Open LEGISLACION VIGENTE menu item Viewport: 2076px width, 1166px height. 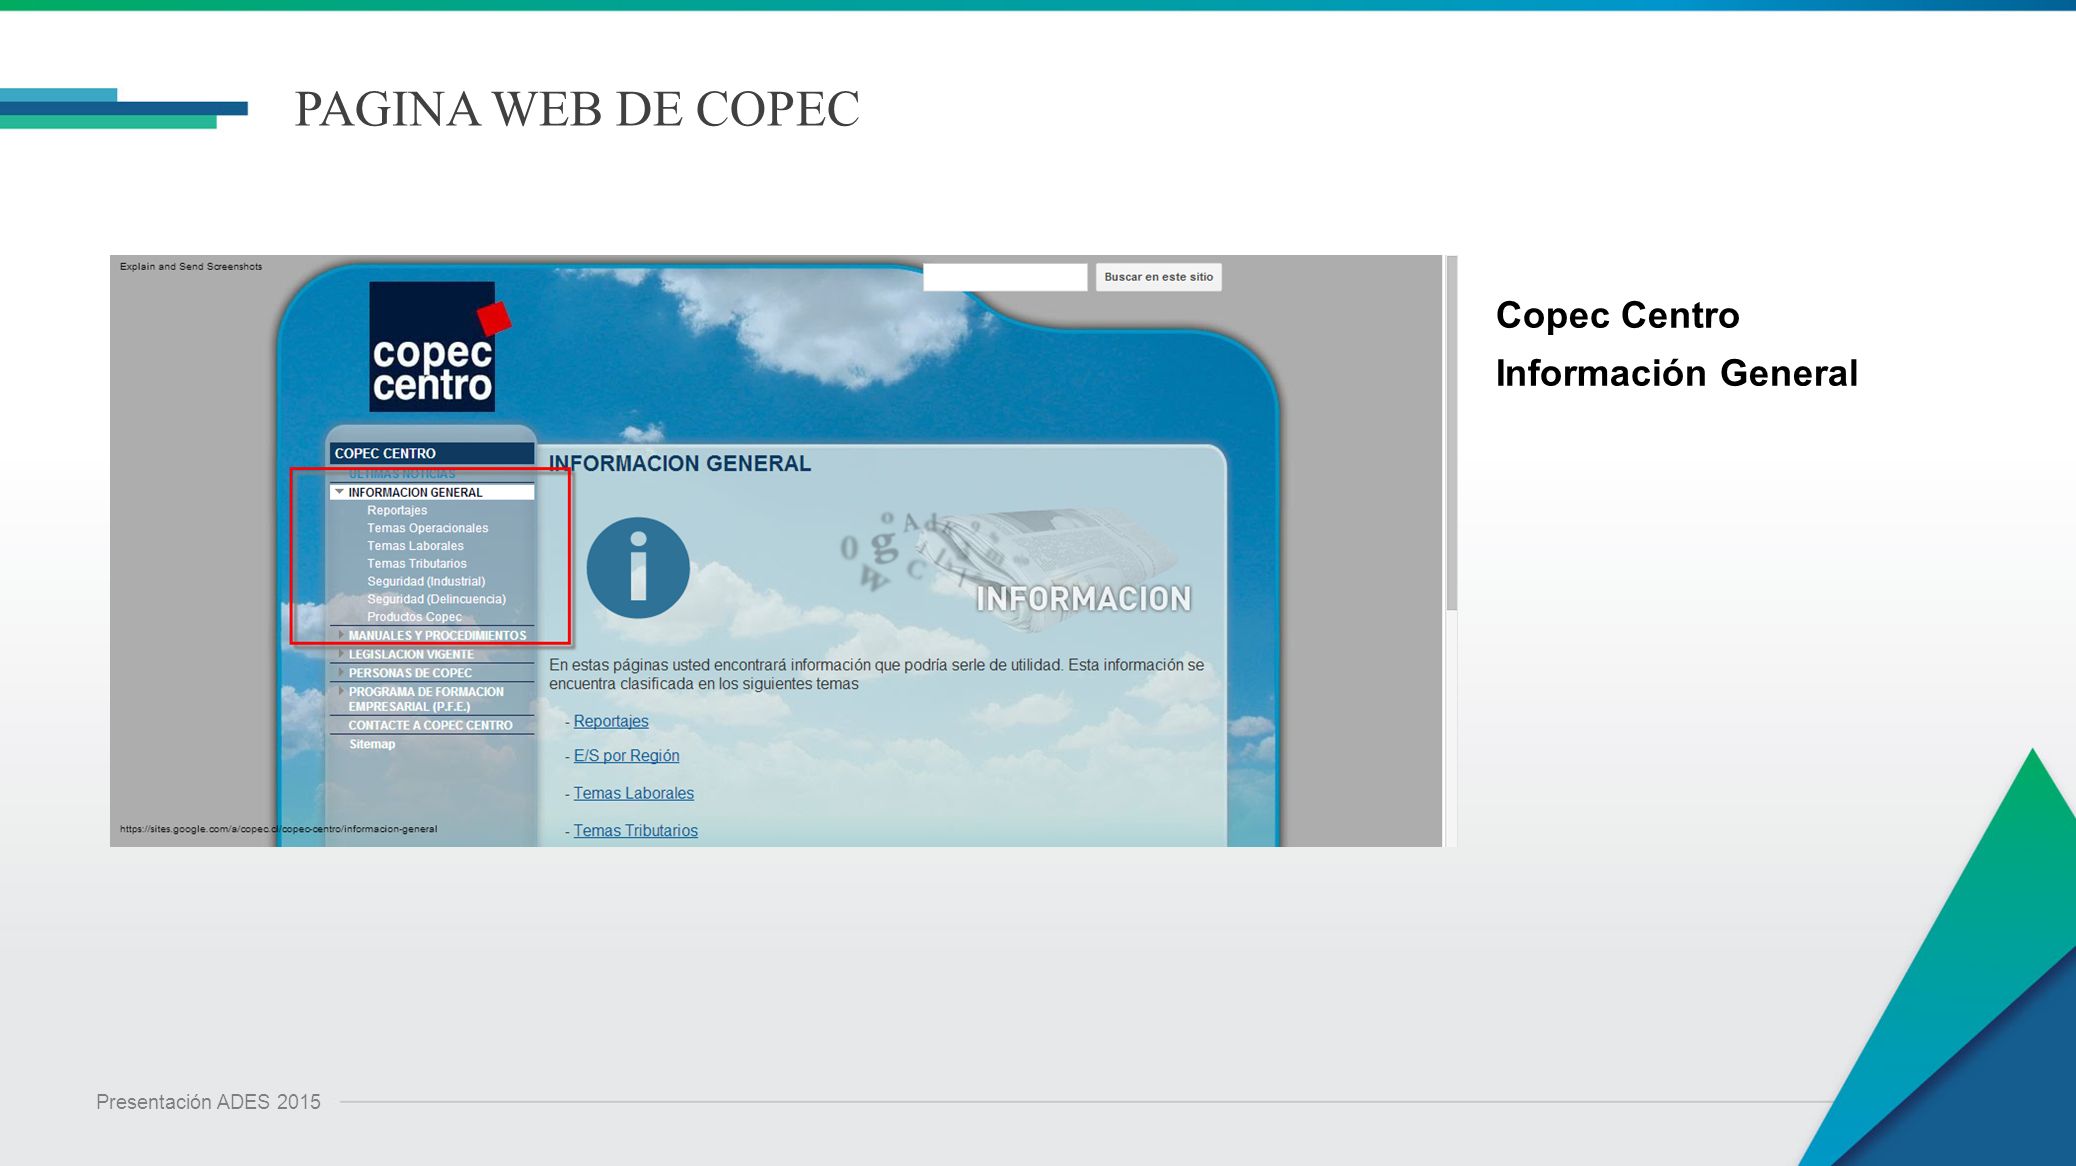[411, 654]
